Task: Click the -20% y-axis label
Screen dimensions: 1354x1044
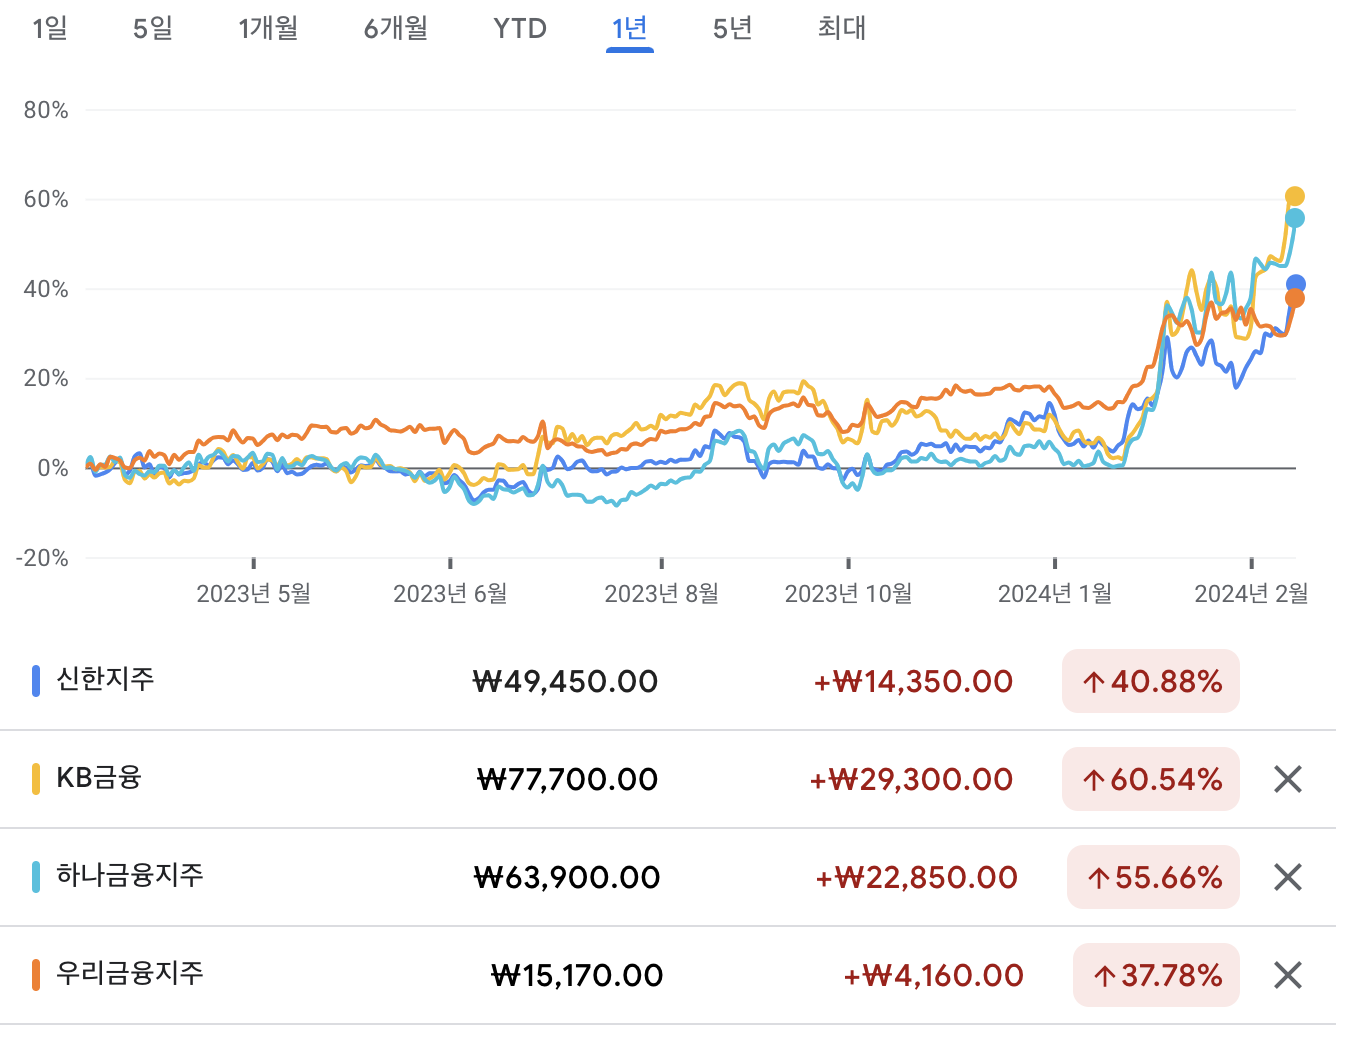Action: pos(42,558)
